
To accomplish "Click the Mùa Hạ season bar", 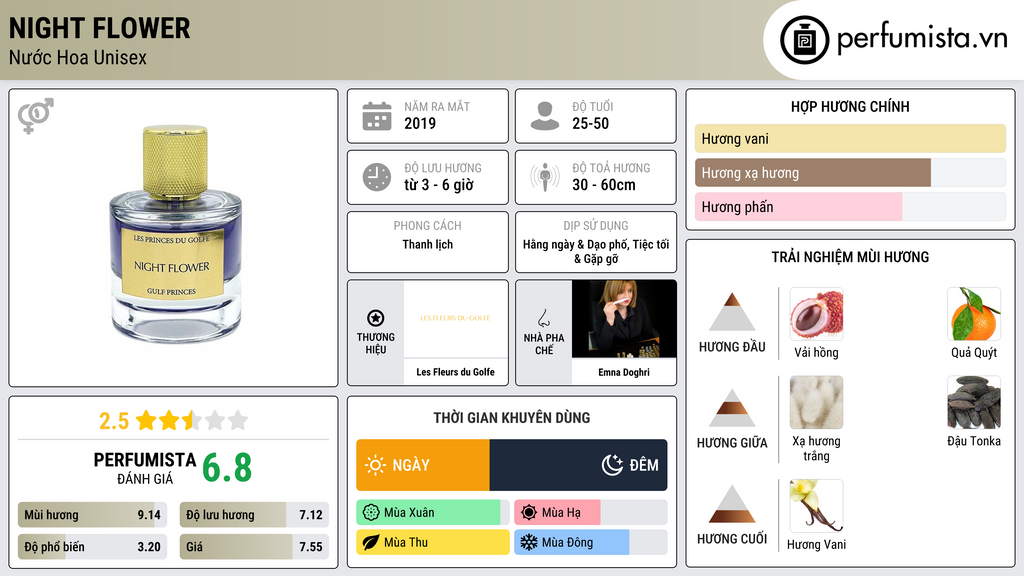I will tap(590, 513).
